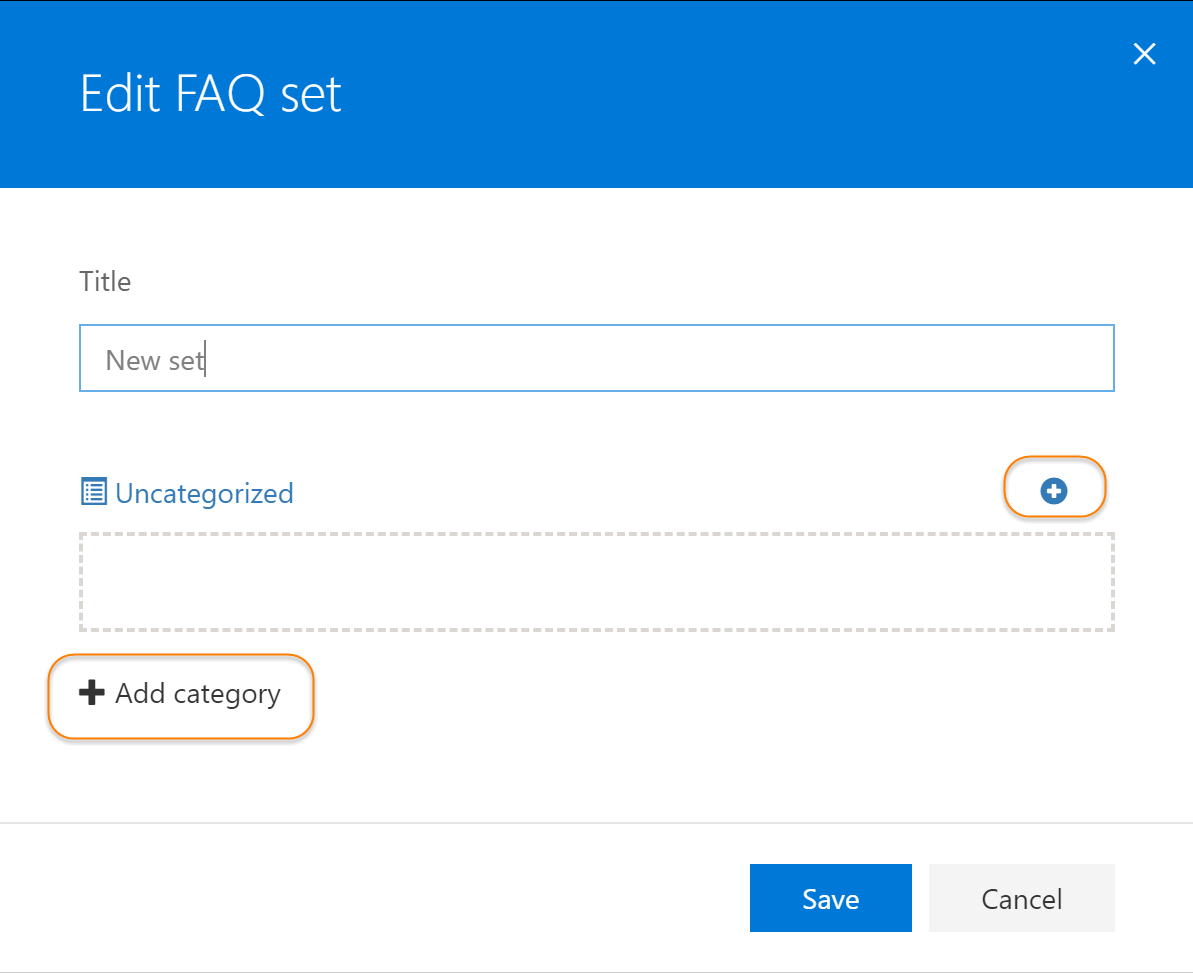Click the Title label text
The width and height of the screenshot is (1193, 973).
tap(105, 281)
